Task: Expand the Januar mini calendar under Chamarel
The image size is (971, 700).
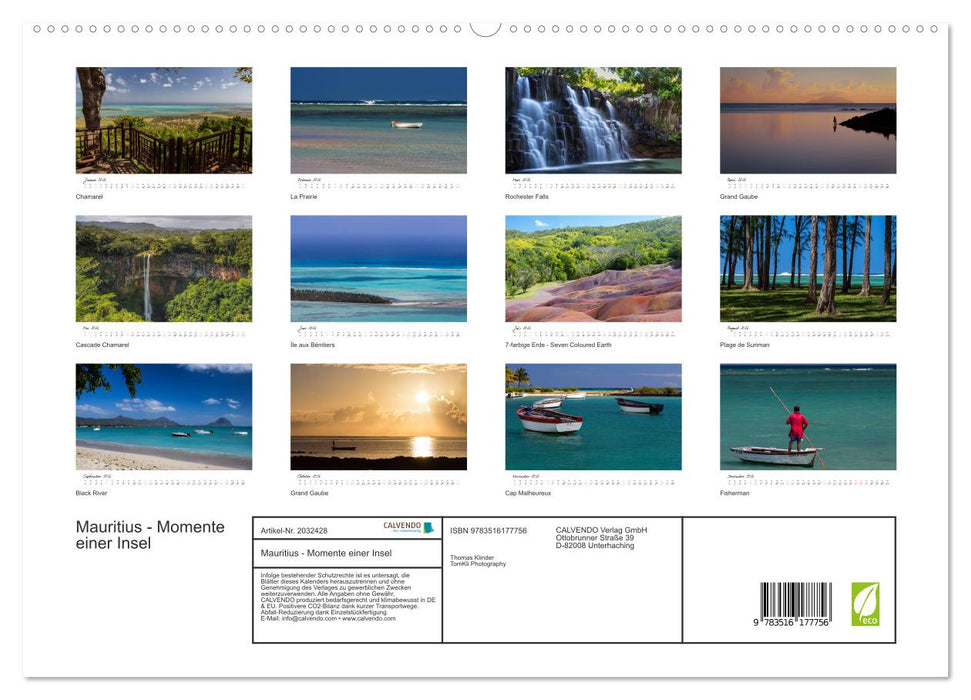Action: 163,184
